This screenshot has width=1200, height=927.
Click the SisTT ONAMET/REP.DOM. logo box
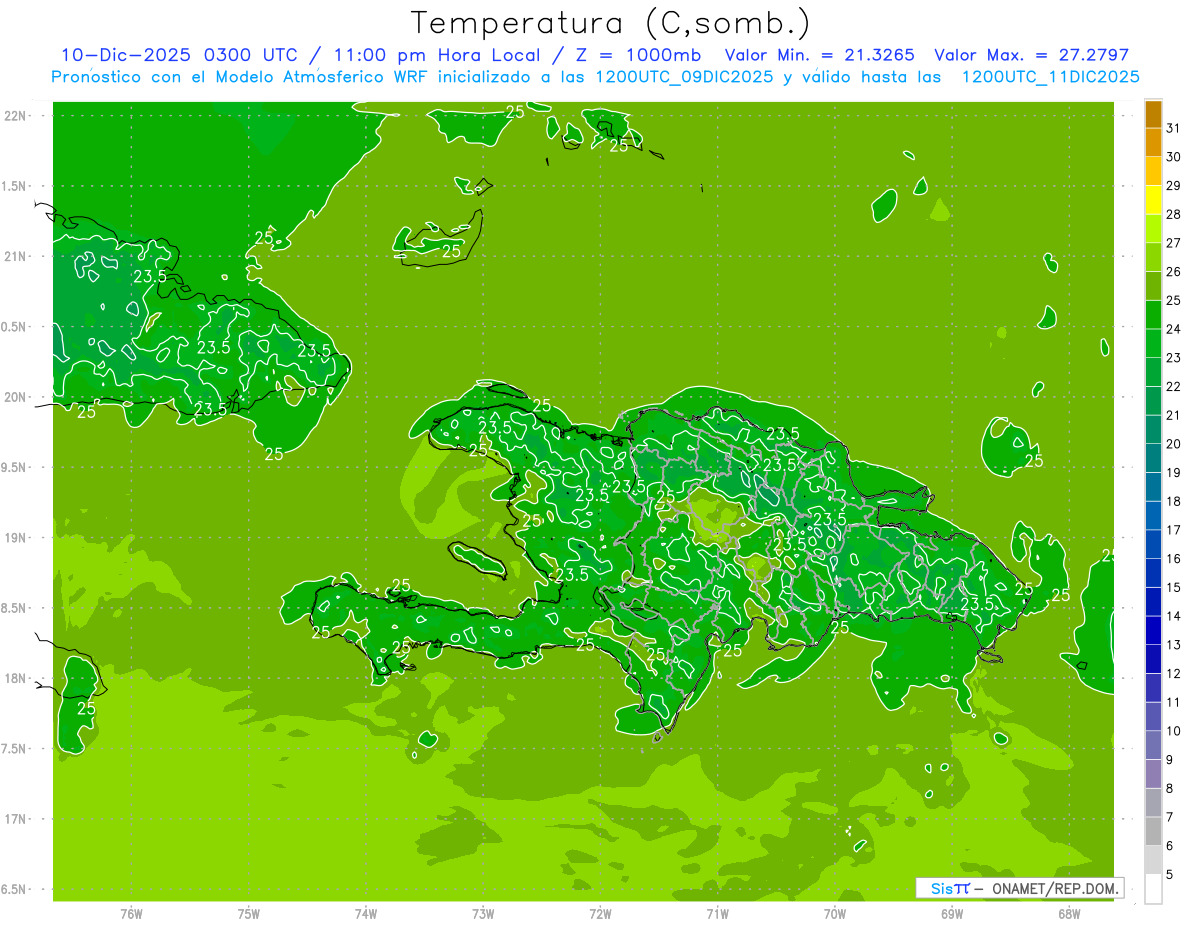coord(1019,888)
